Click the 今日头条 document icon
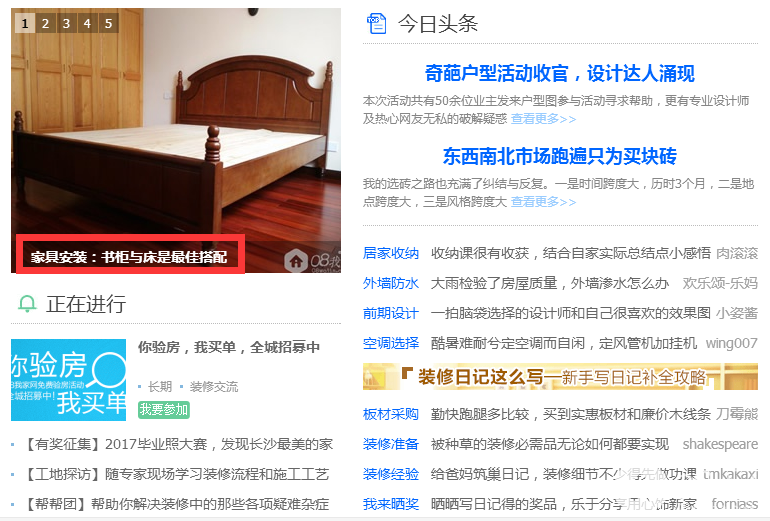Viewport: 770px width, 521px height. [x=377, y=24]
